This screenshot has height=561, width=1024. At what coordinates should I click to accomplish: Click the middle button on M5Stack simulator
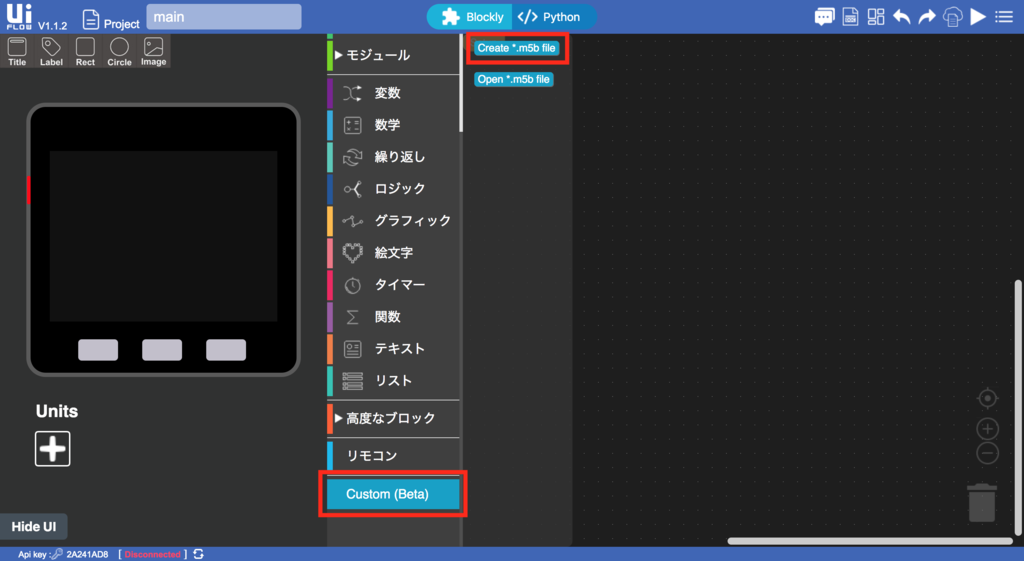162,350
